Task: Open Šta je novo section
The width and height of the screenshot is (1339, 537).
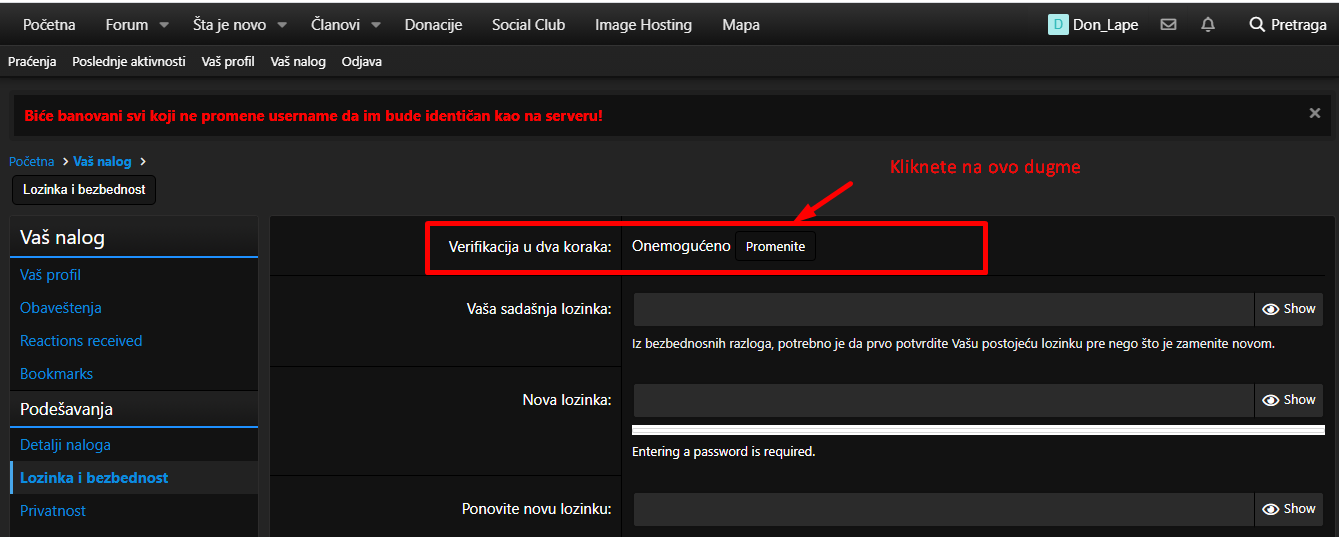Action: pos(230,25)
